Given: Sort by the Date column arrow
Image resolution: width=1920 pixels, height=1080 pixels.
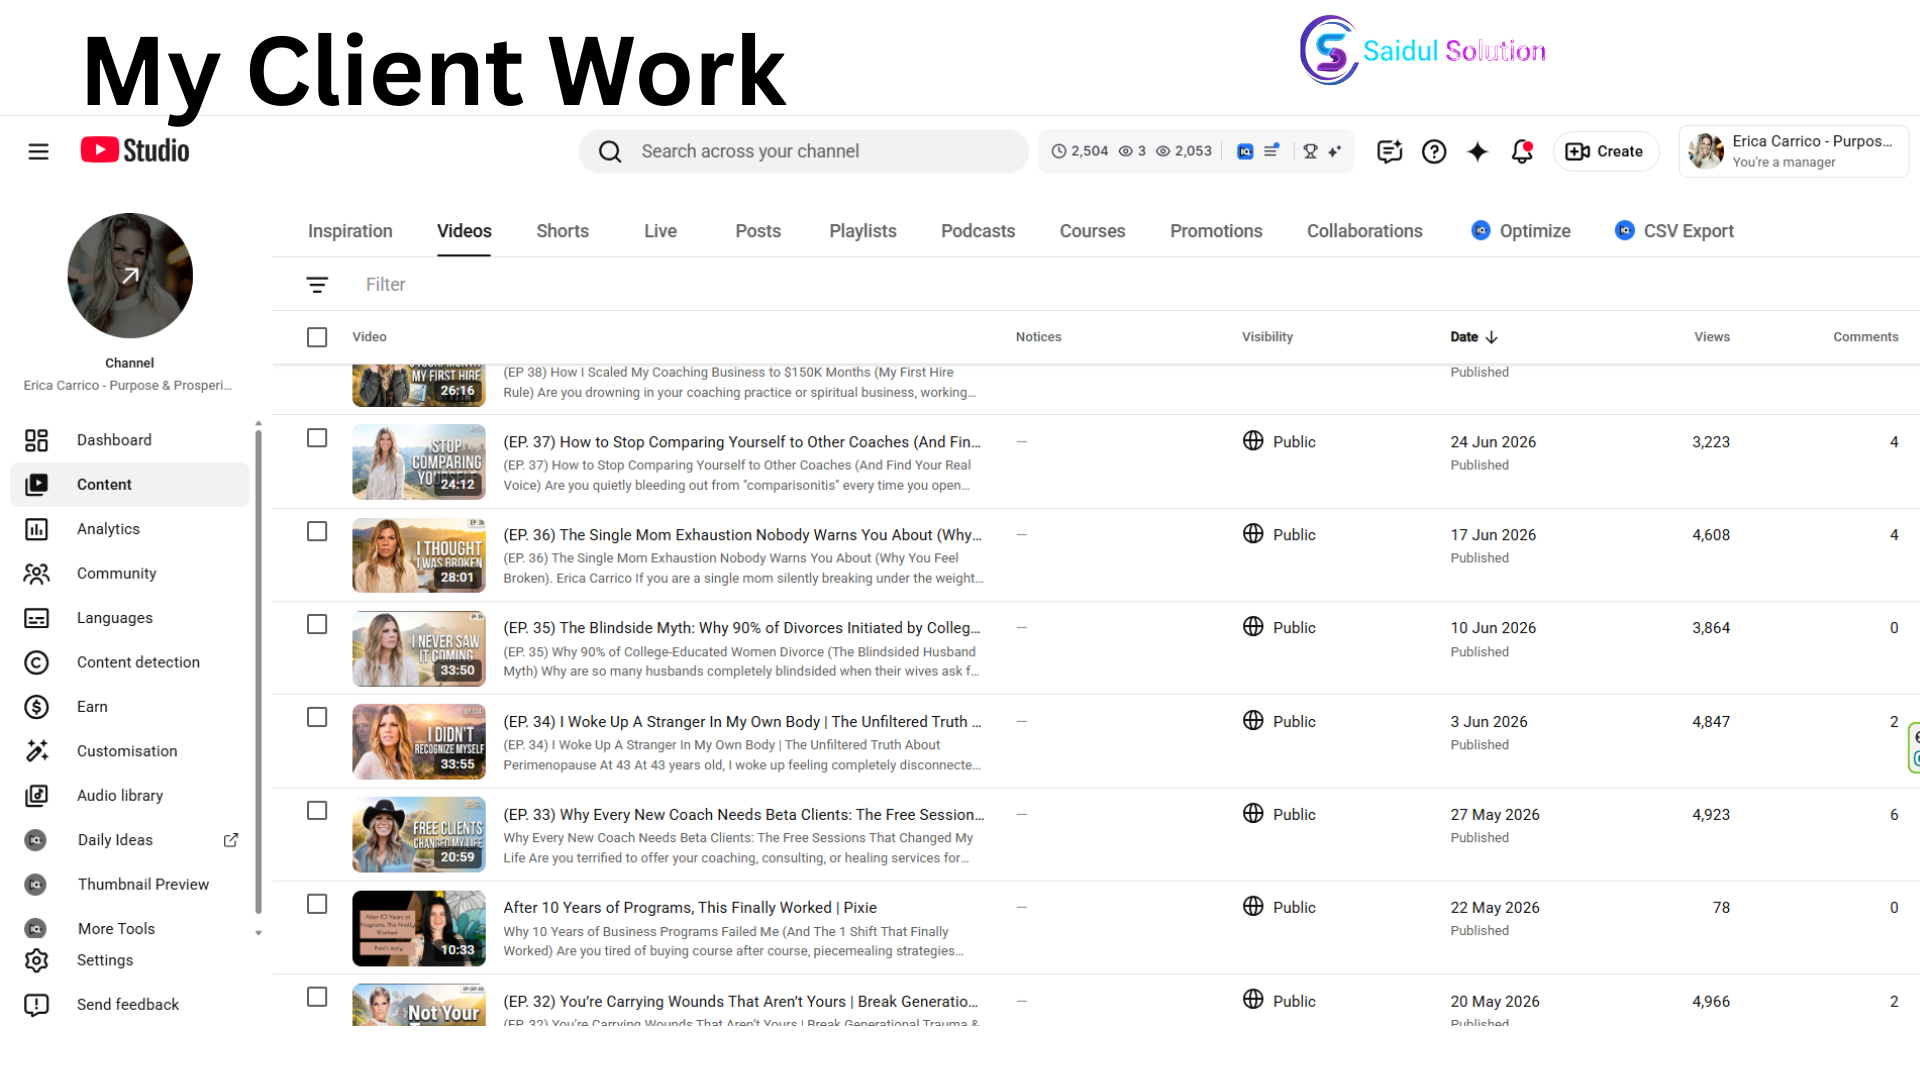Looking at the screenshot, I should pos(1491,337).
